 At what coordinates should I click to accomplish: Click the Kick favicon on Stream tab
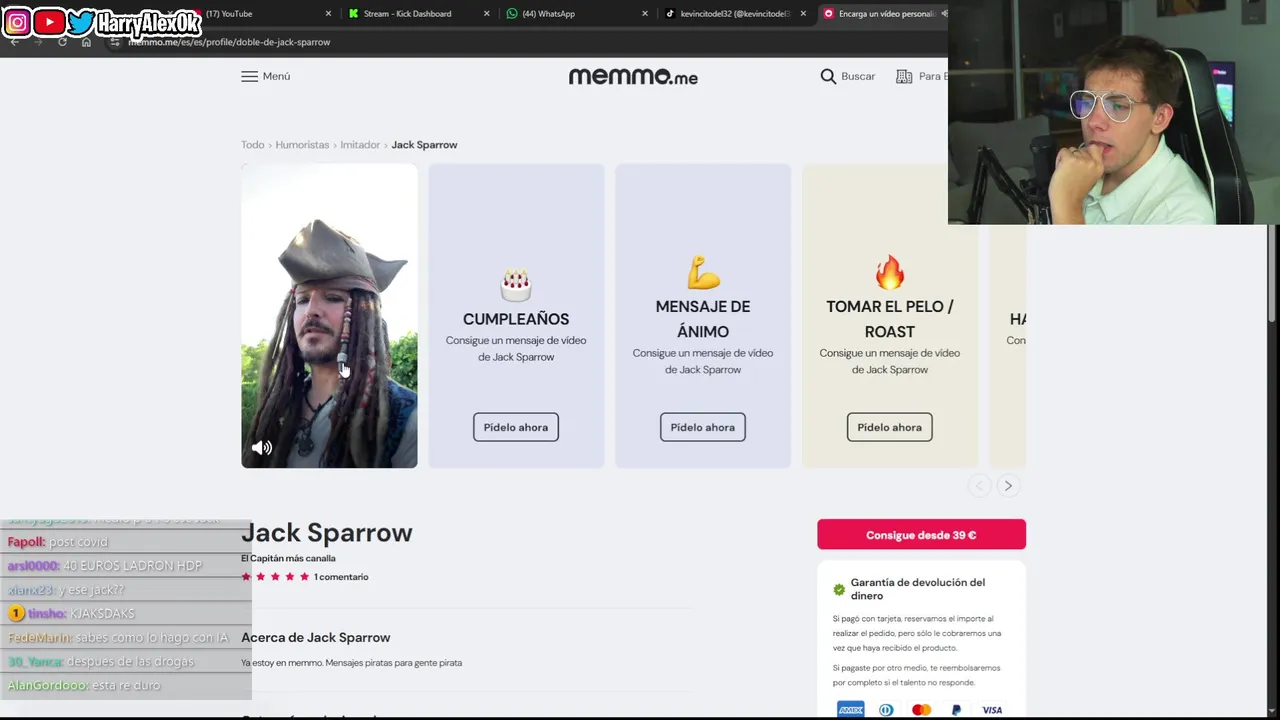coord(354,14)
